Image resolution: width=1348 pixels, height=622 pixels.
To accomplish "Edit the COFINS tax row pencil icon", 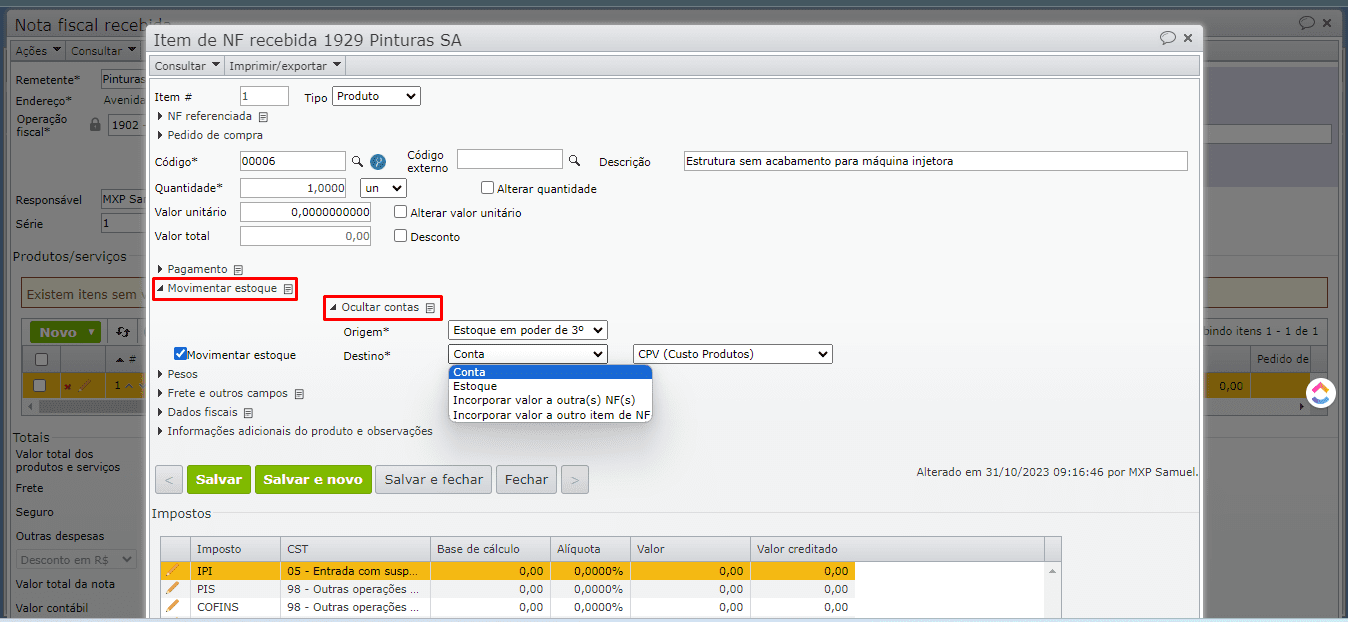I will pyautogui.click(x=173, y=606).
